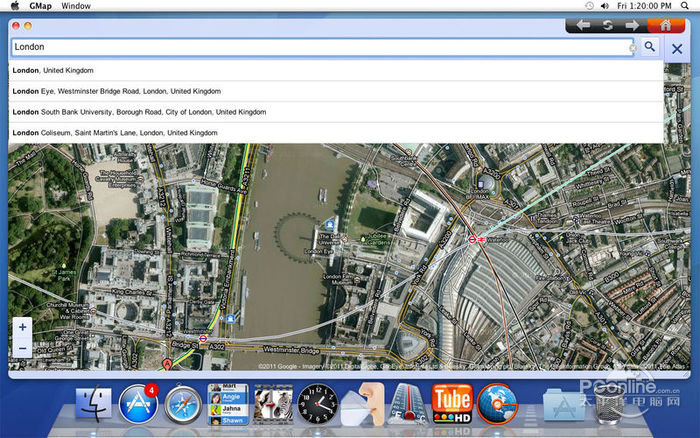Click the red A pin marker
Image resolution: width=700 pixels, height=438 pixels.
167,364
